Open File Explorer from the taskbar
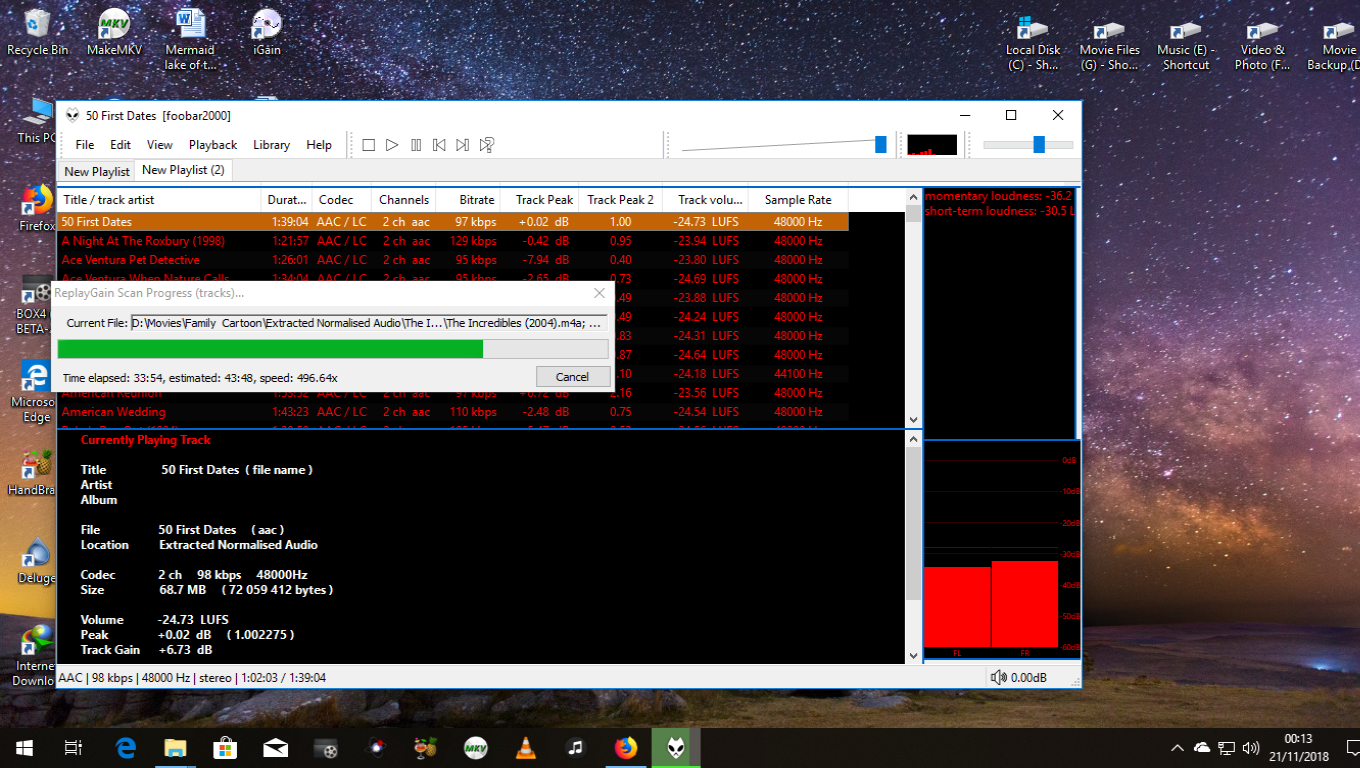The image size is (1360, 768). pyautogui.click(x=175, y=748)
